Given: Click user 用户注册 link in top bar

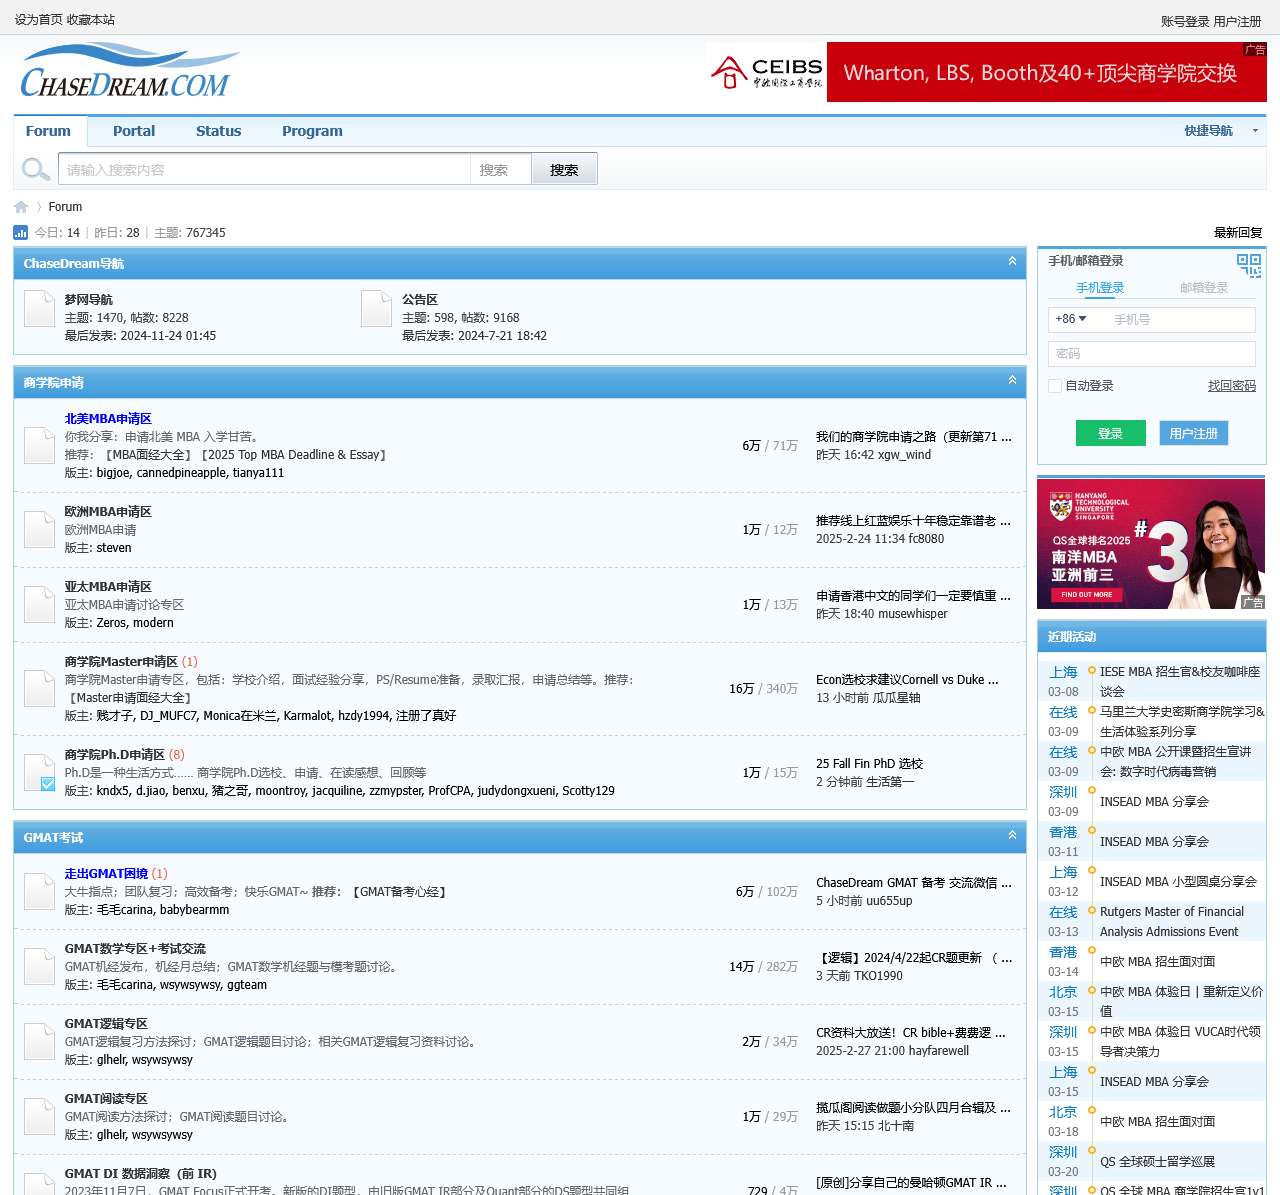Looking at the screenshot, I should pos(1238,21).
